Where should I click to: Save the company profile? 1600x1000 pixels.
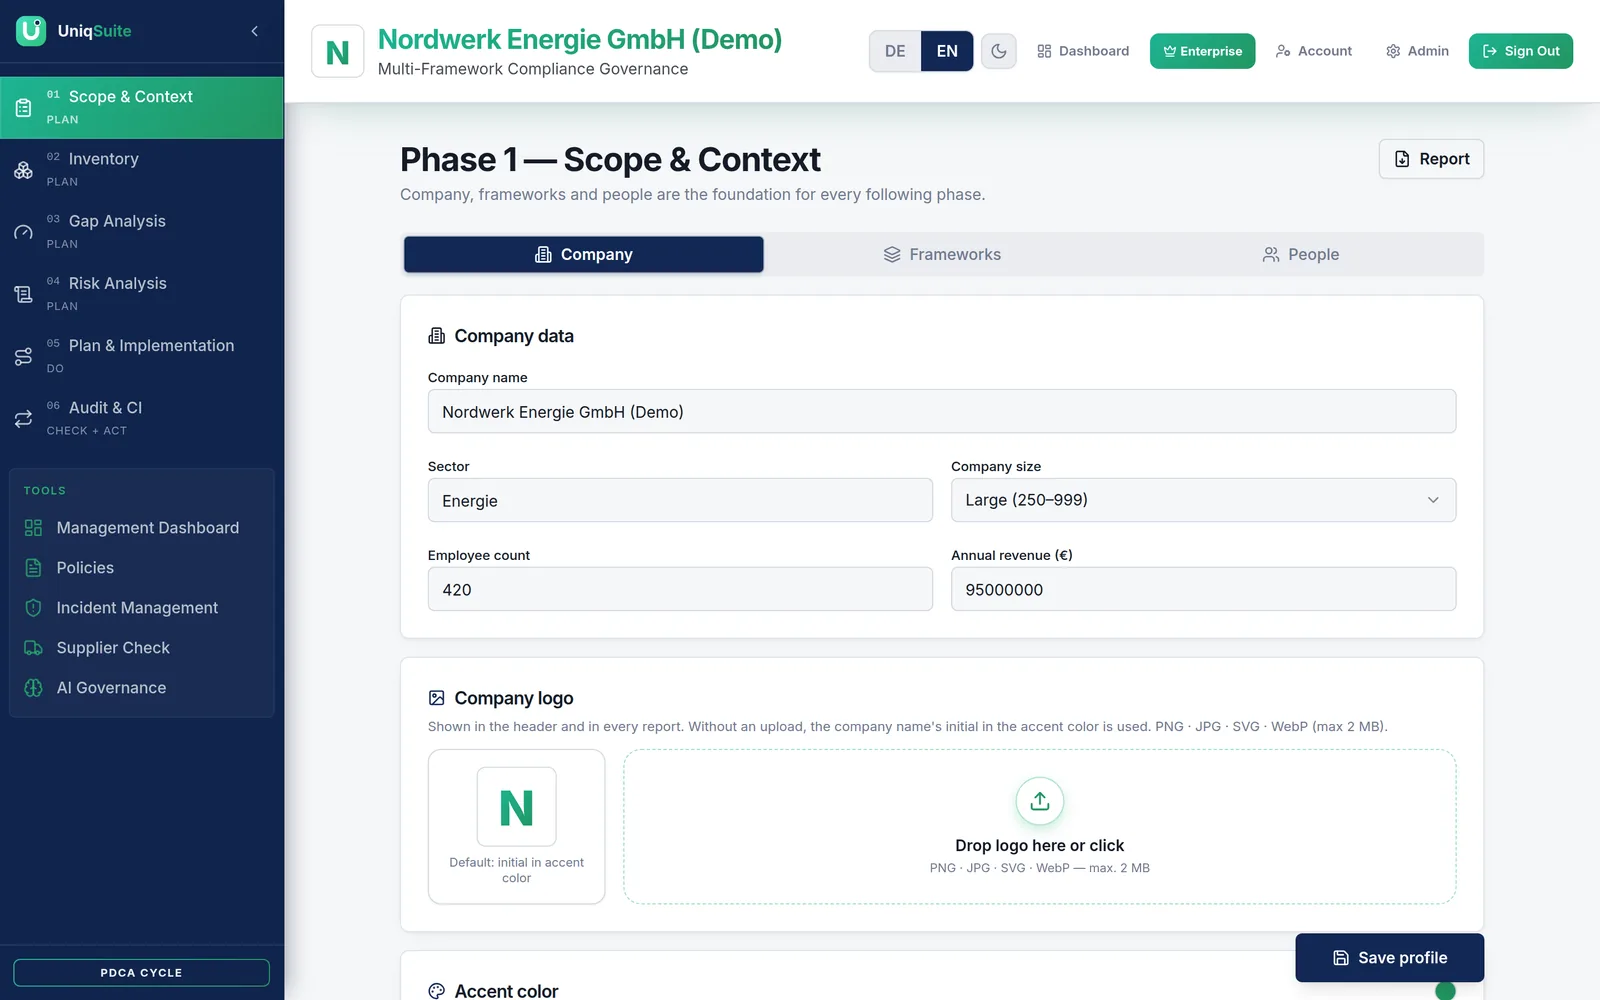click(1390, 958)
